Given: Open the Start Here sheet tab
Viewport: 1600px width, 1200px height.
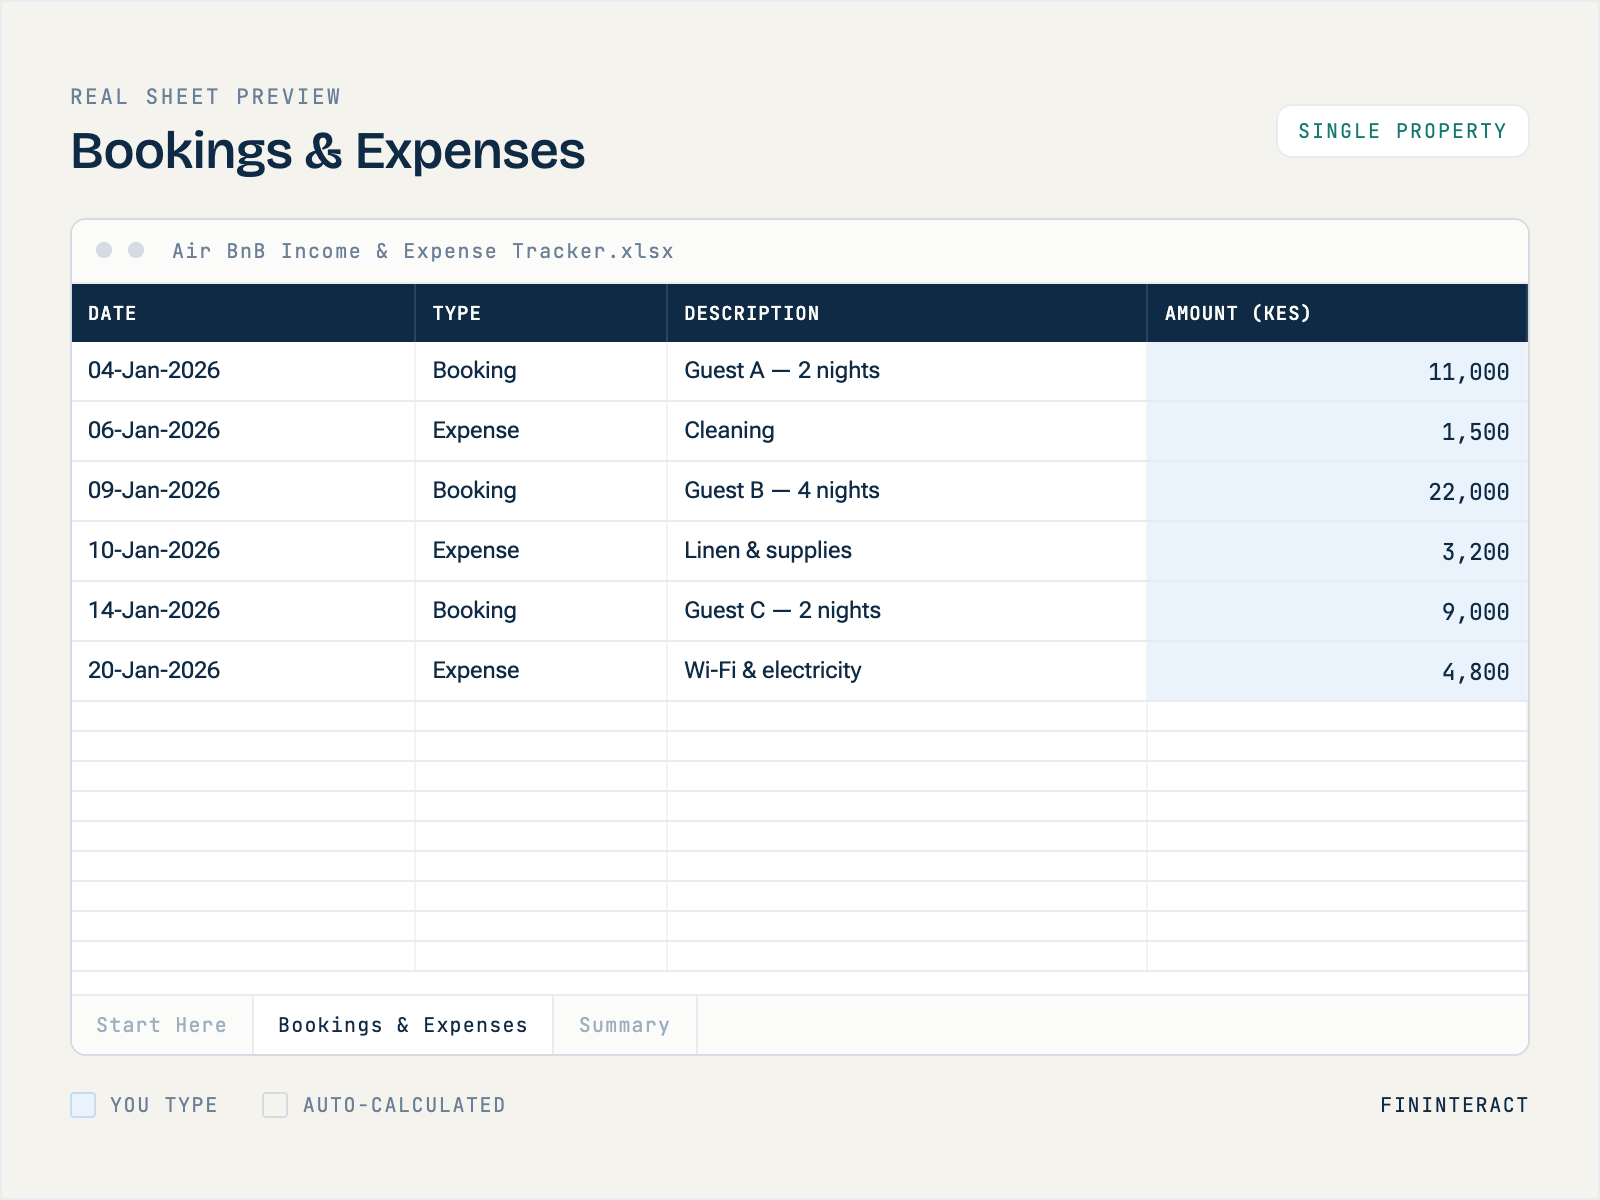Looking at the screenshot, I should pos(162,1025).
